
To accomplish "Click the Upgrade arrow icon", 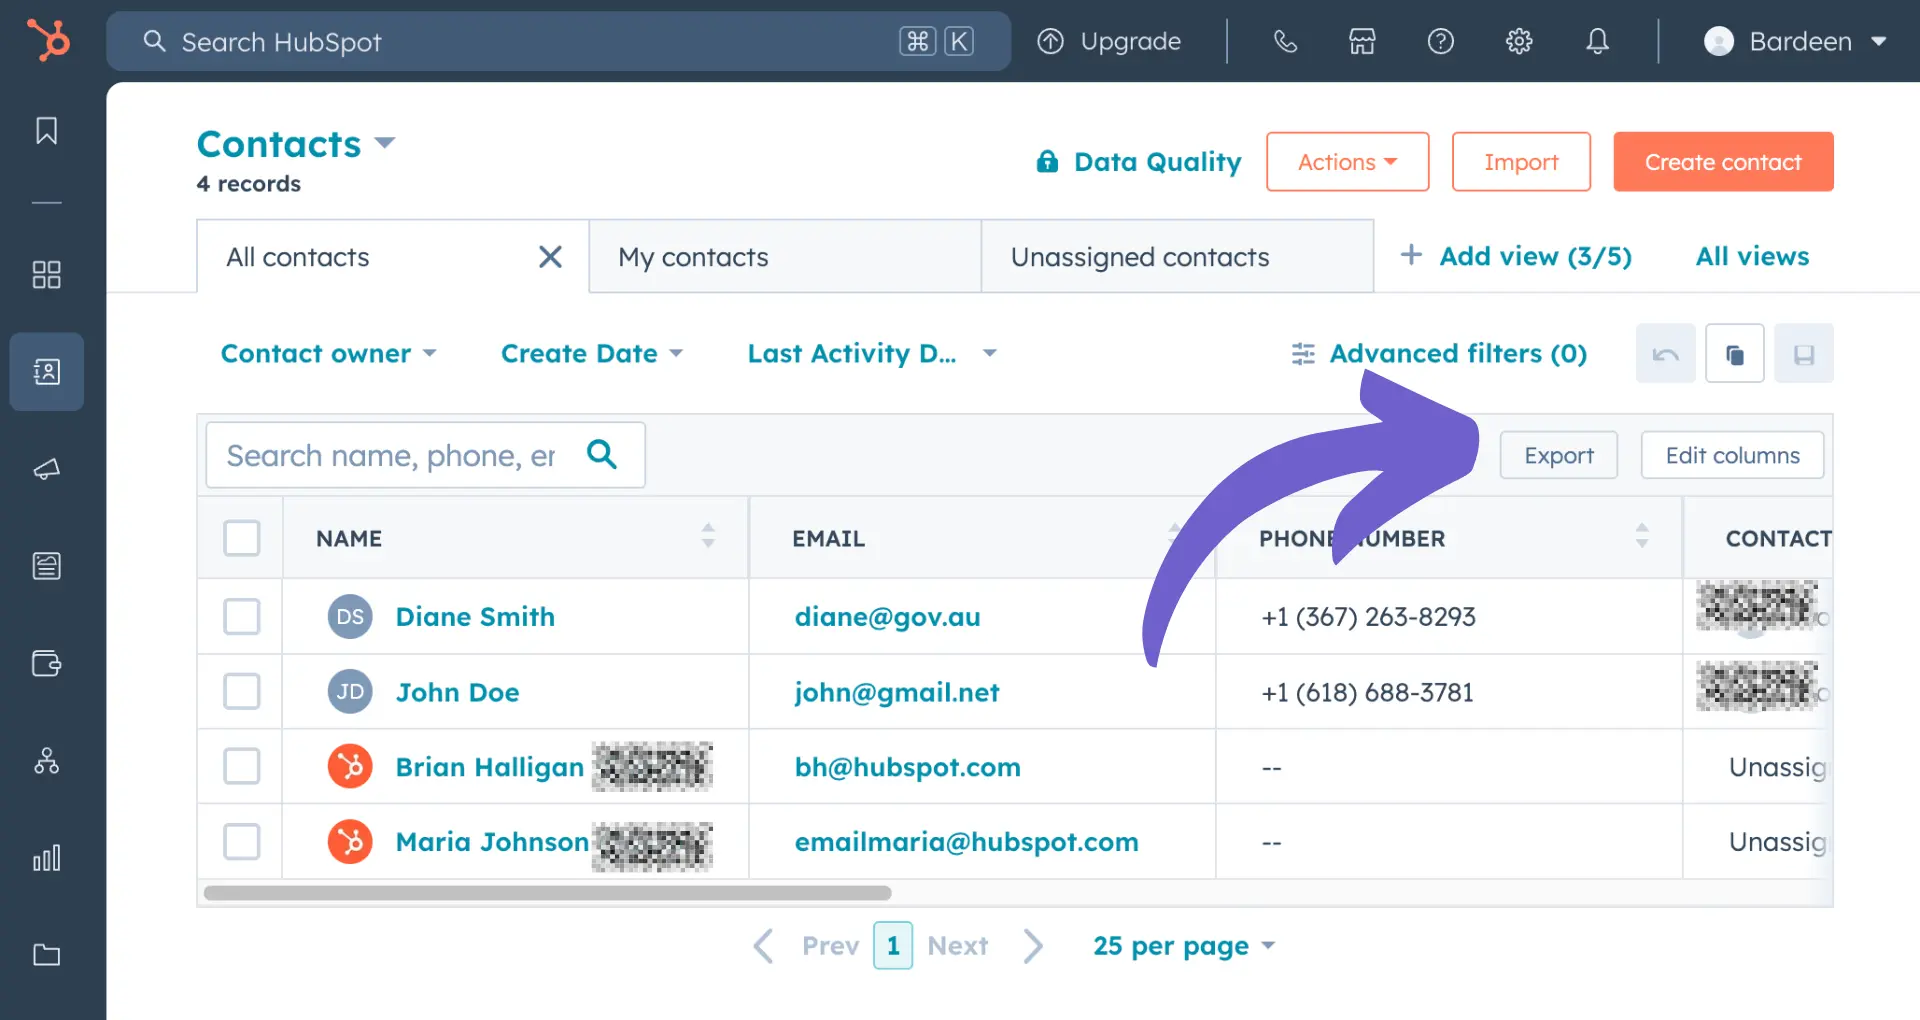I will click(x=1050, y=41).
